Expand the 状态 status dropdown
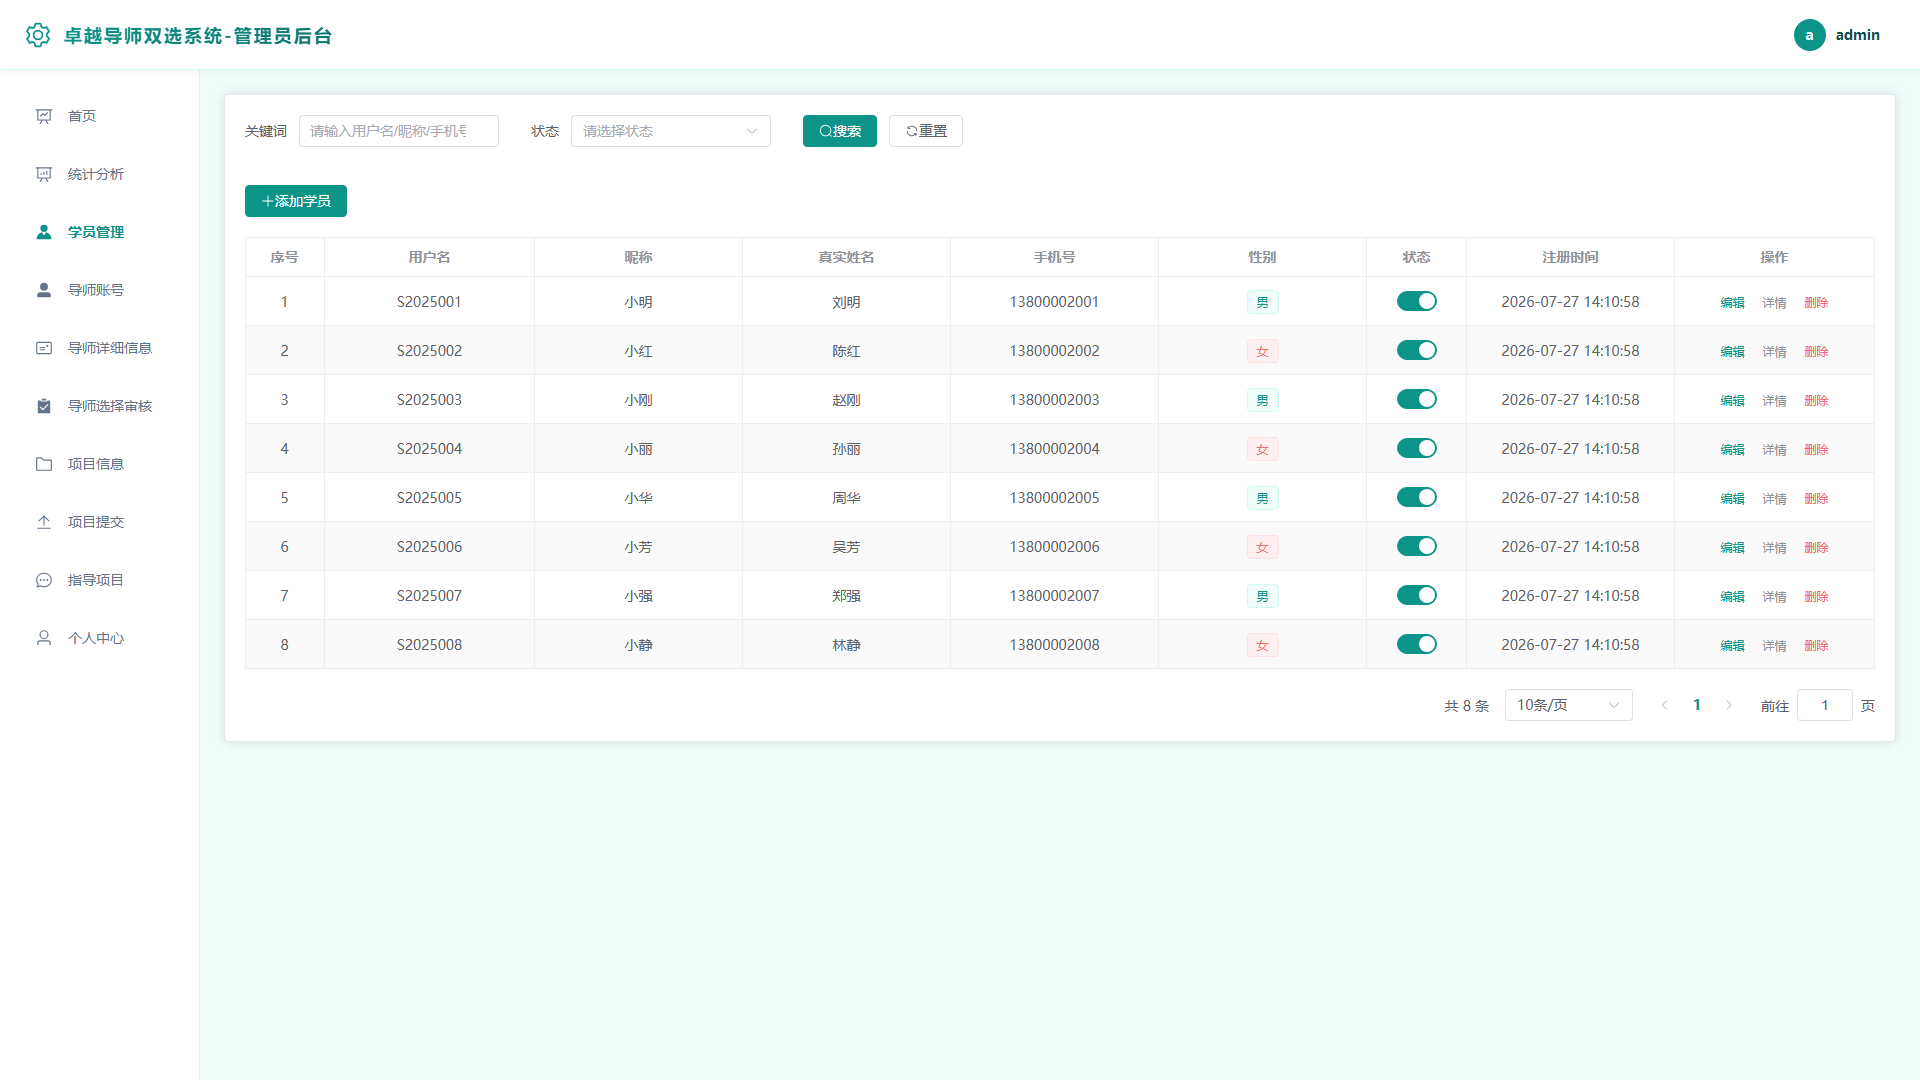The height and width of the screenshot is (1080, 1920). [x=670, y=131]
